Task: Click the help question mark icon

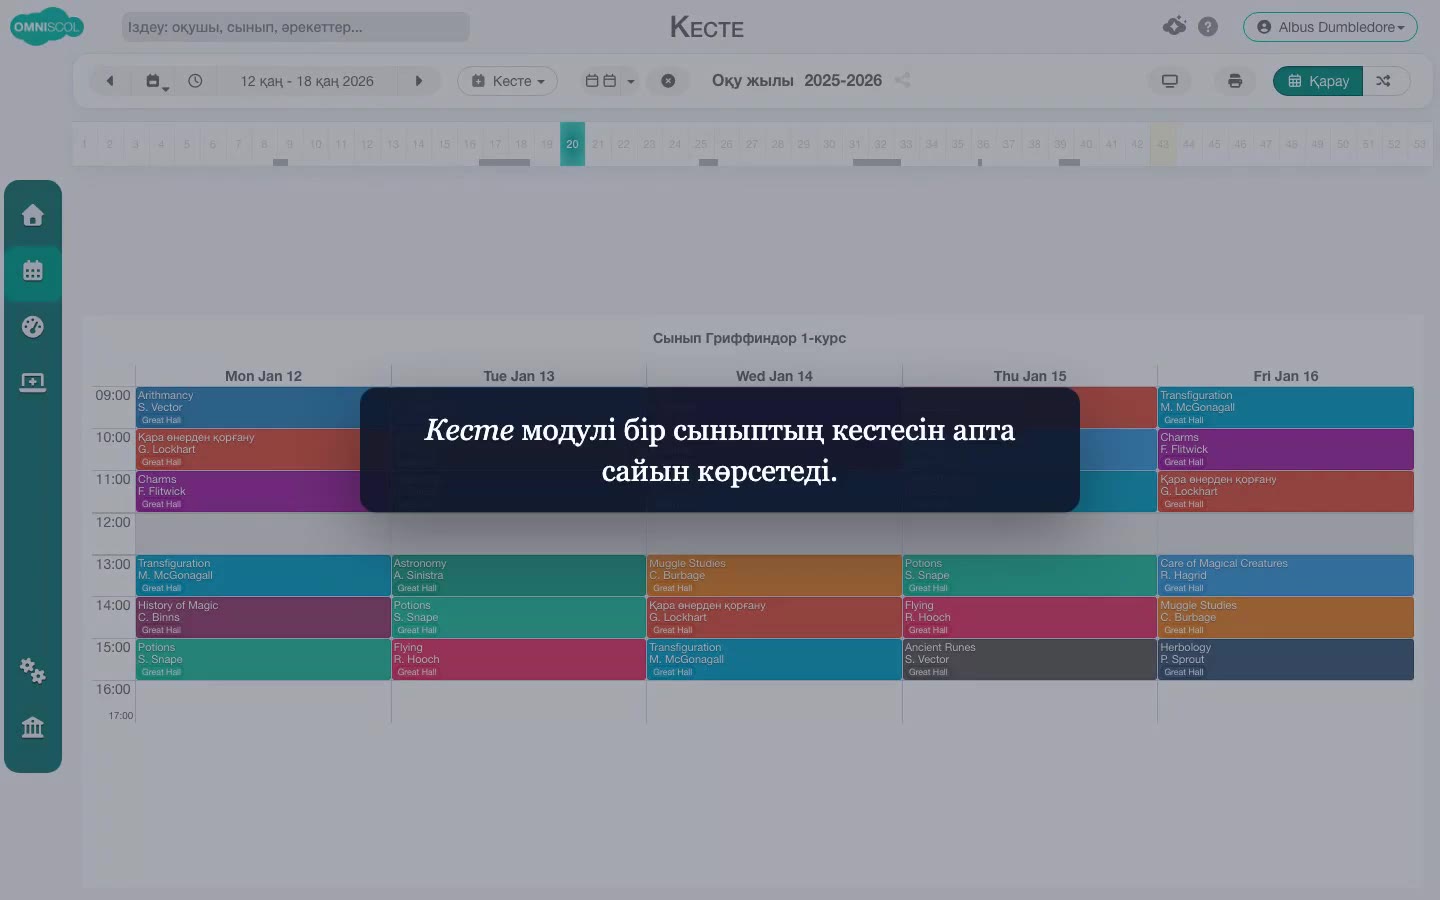Action: point(1208,27)
